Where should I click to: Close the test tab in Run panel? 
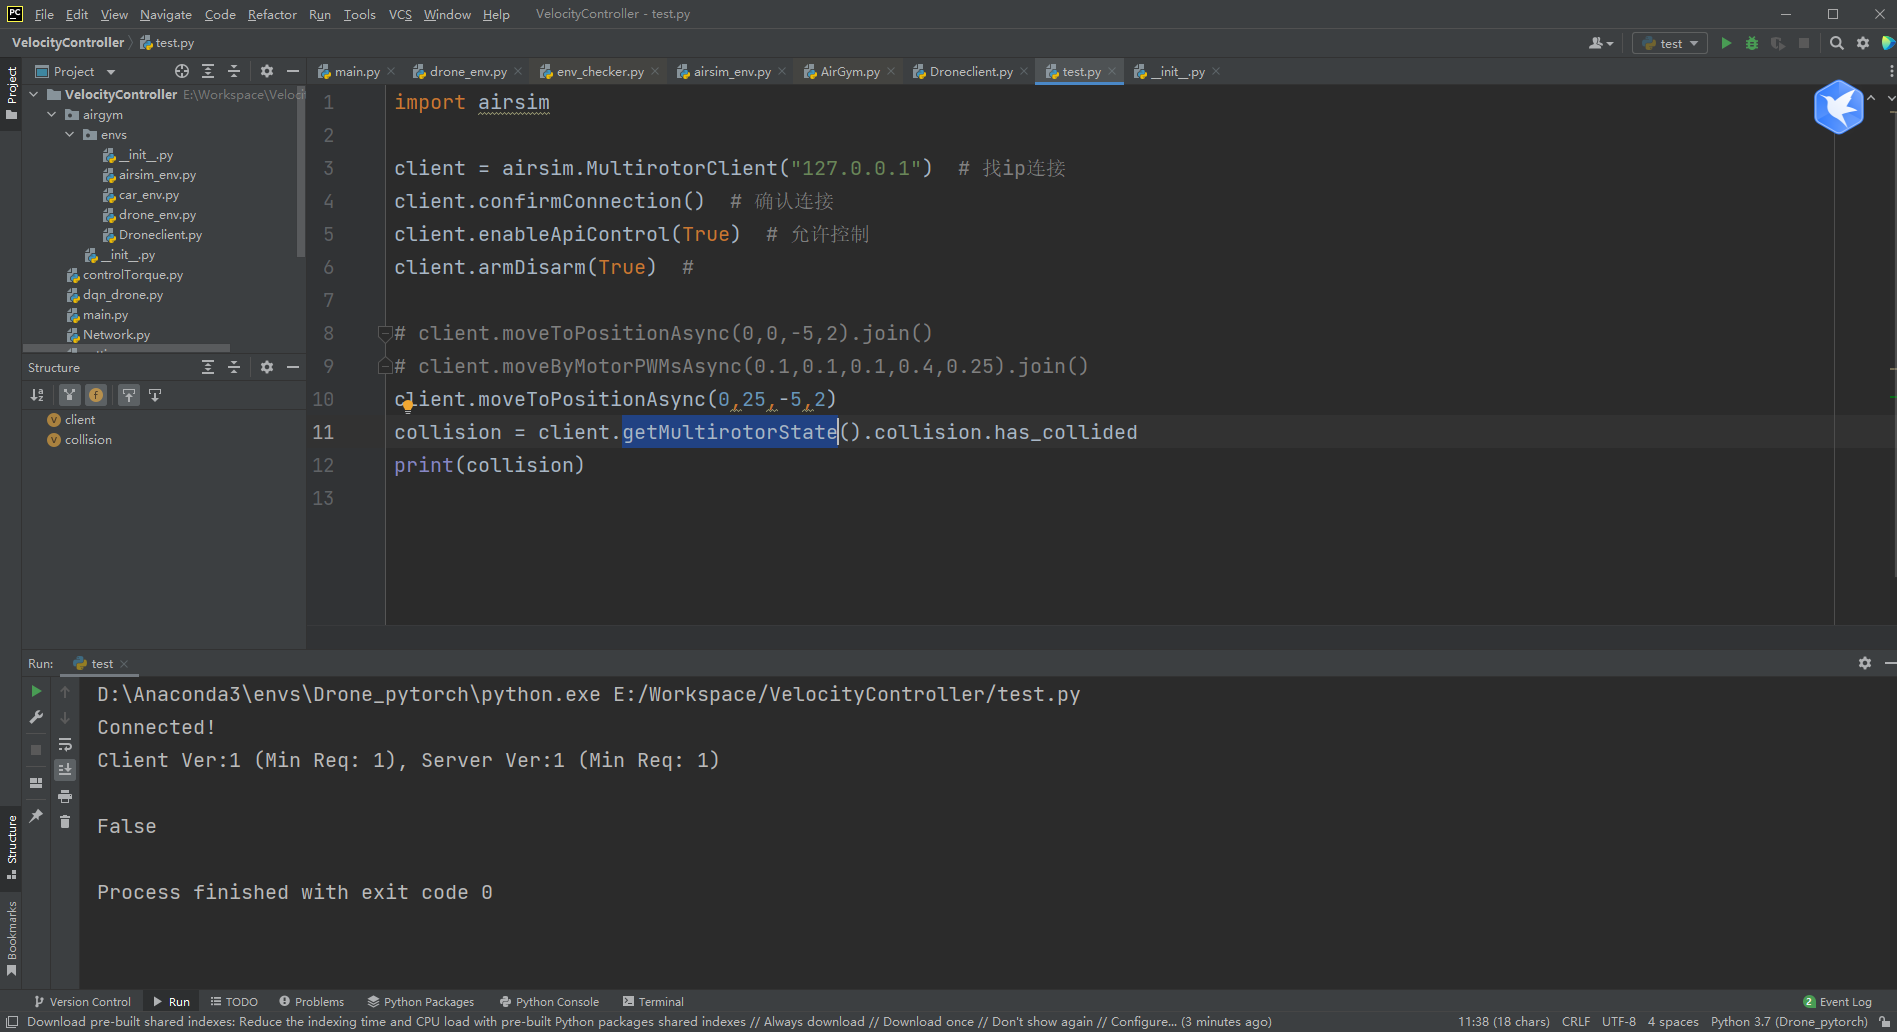click(x=124, y=664)
